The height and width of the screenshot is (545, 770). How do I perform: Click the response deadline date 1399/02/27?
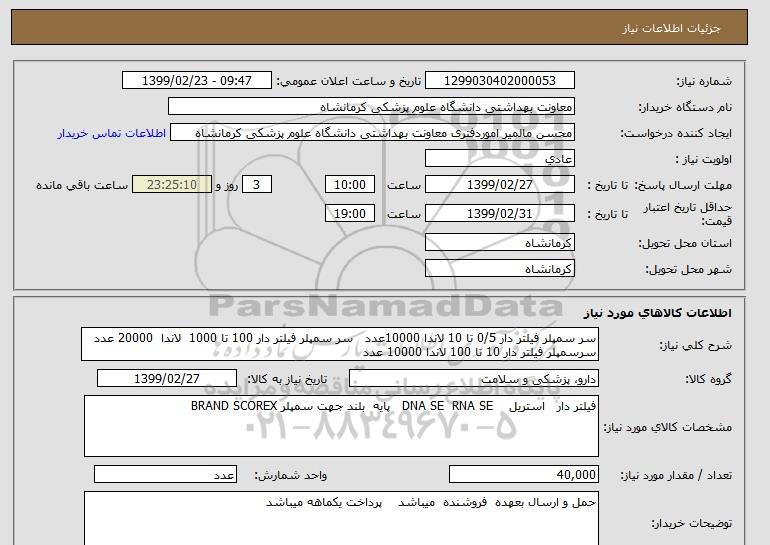tap(499, 185)
